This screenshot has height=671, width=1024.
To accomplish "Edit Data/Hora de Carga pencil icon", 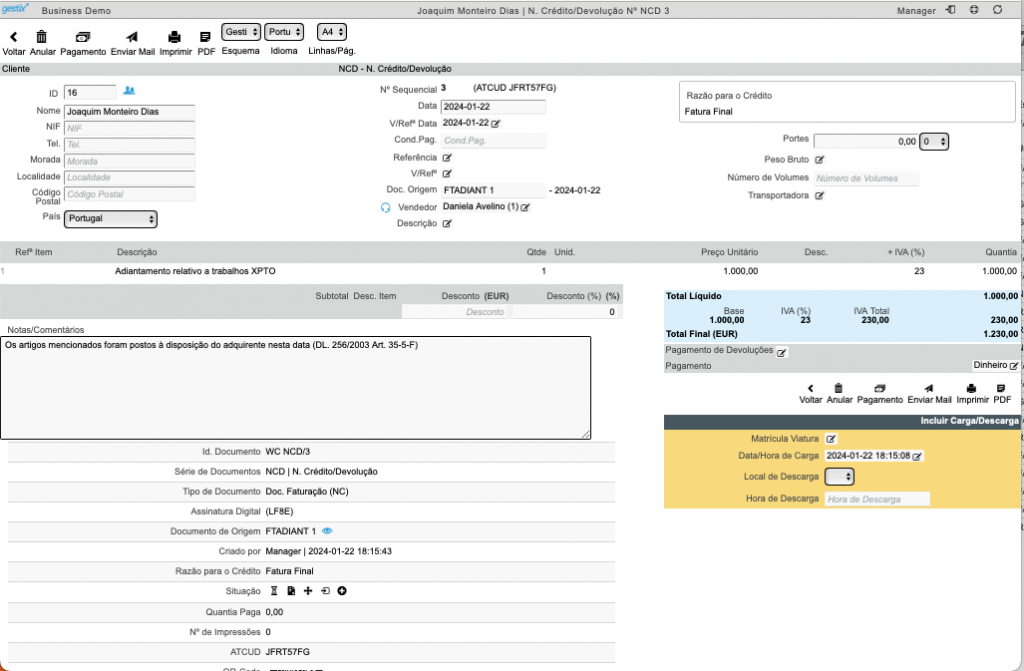I will (x=918, y=457).
